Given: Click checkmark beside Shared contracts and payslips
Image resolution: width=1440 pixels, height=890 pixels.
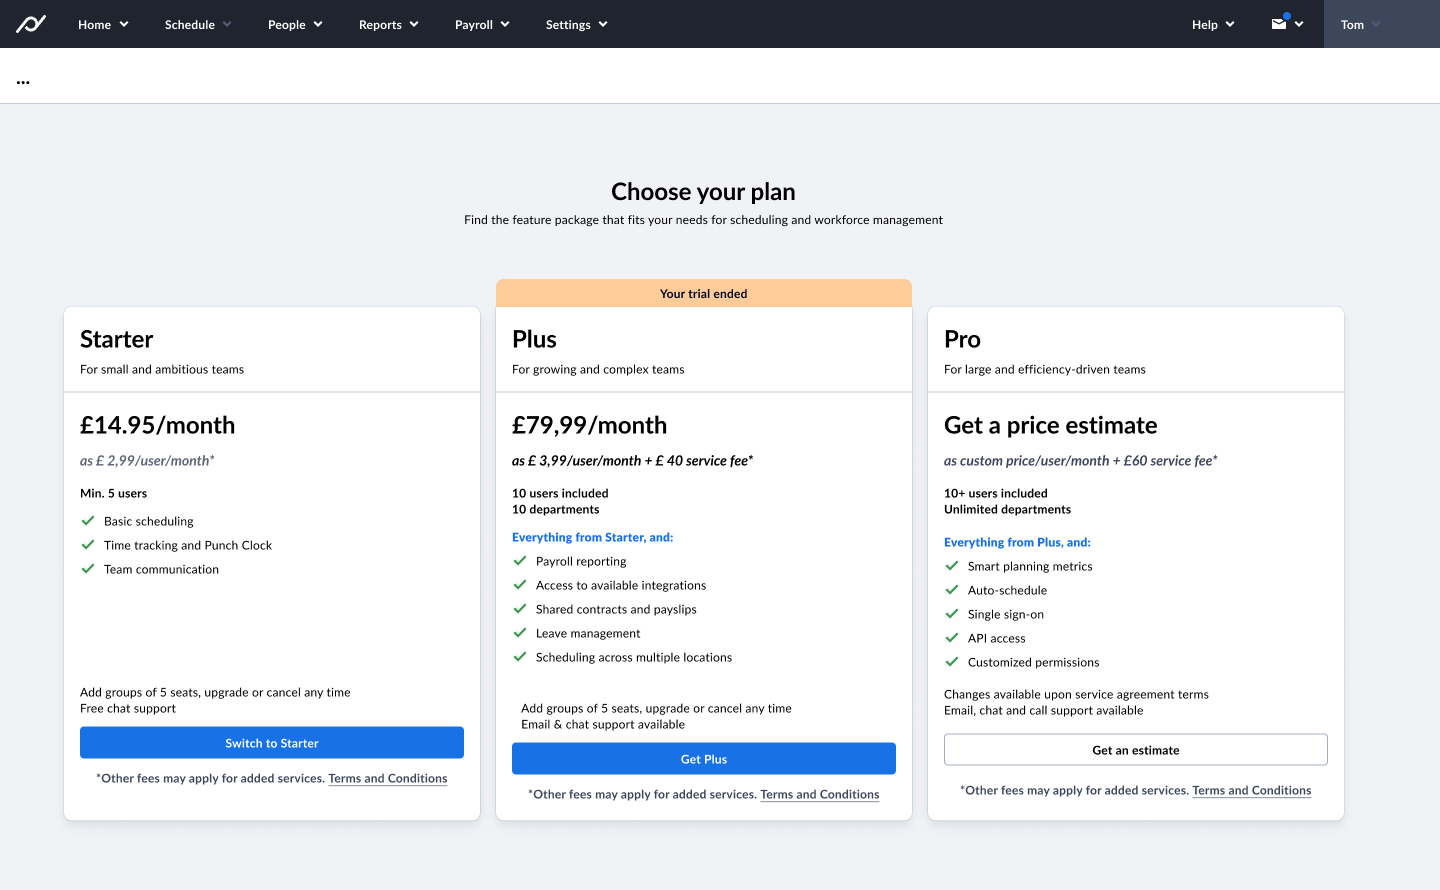Looking at the screenshot, I should coord(520,609).
